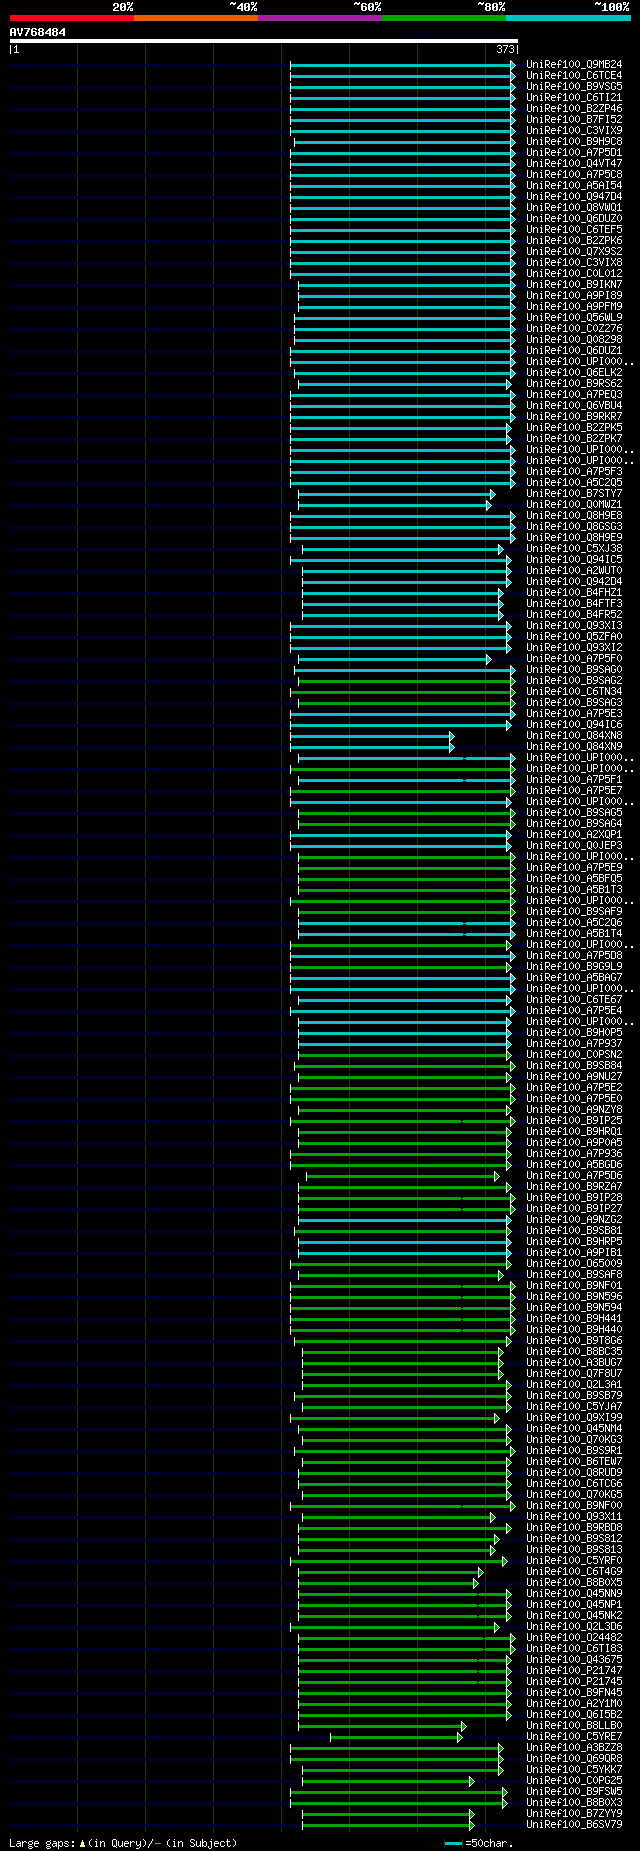Screen dimensions: 640x1851
Task: Click the green alignment bar for UniRef100_B8B0X5
Action: (x=388, y=1583)
